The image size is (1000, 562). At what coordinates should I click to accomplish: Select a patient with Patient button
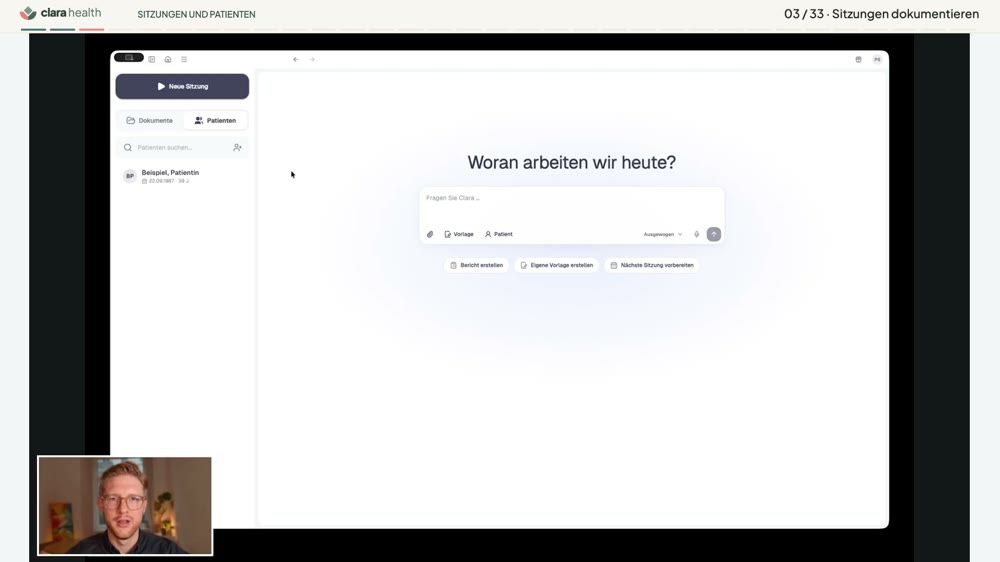(499, 234)
